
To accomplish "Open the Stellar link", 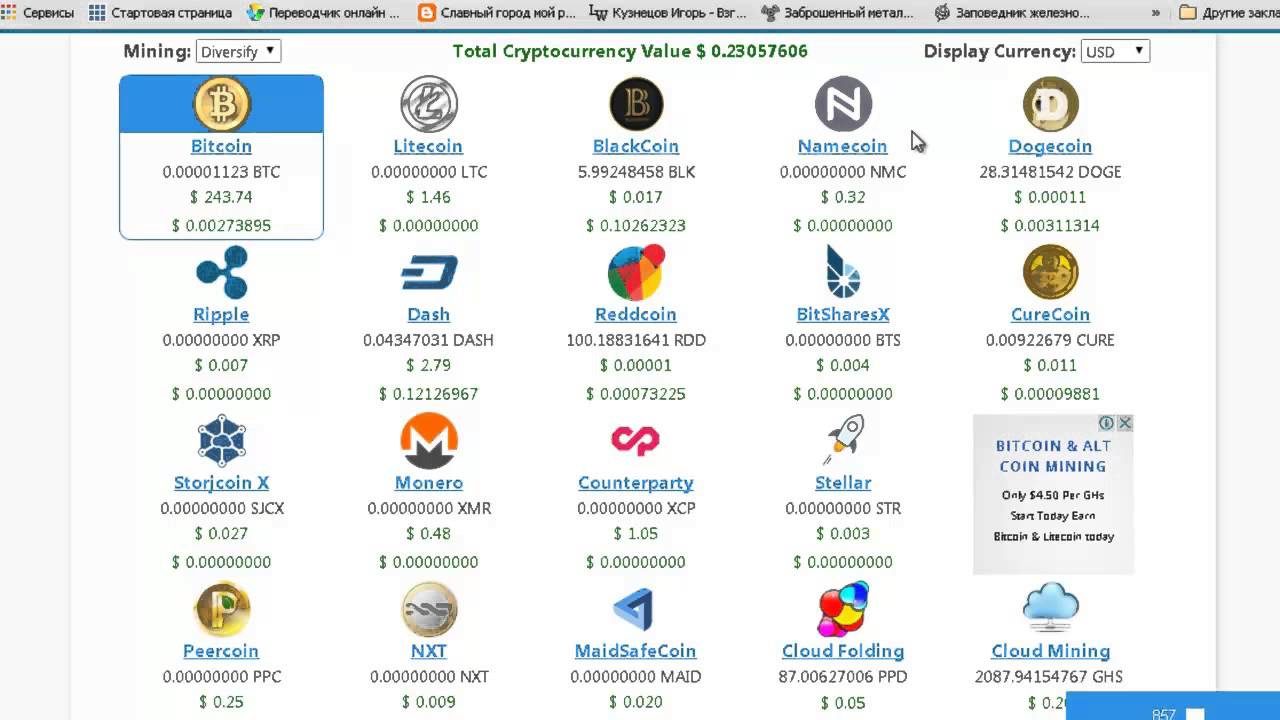I will click(843, 482).
